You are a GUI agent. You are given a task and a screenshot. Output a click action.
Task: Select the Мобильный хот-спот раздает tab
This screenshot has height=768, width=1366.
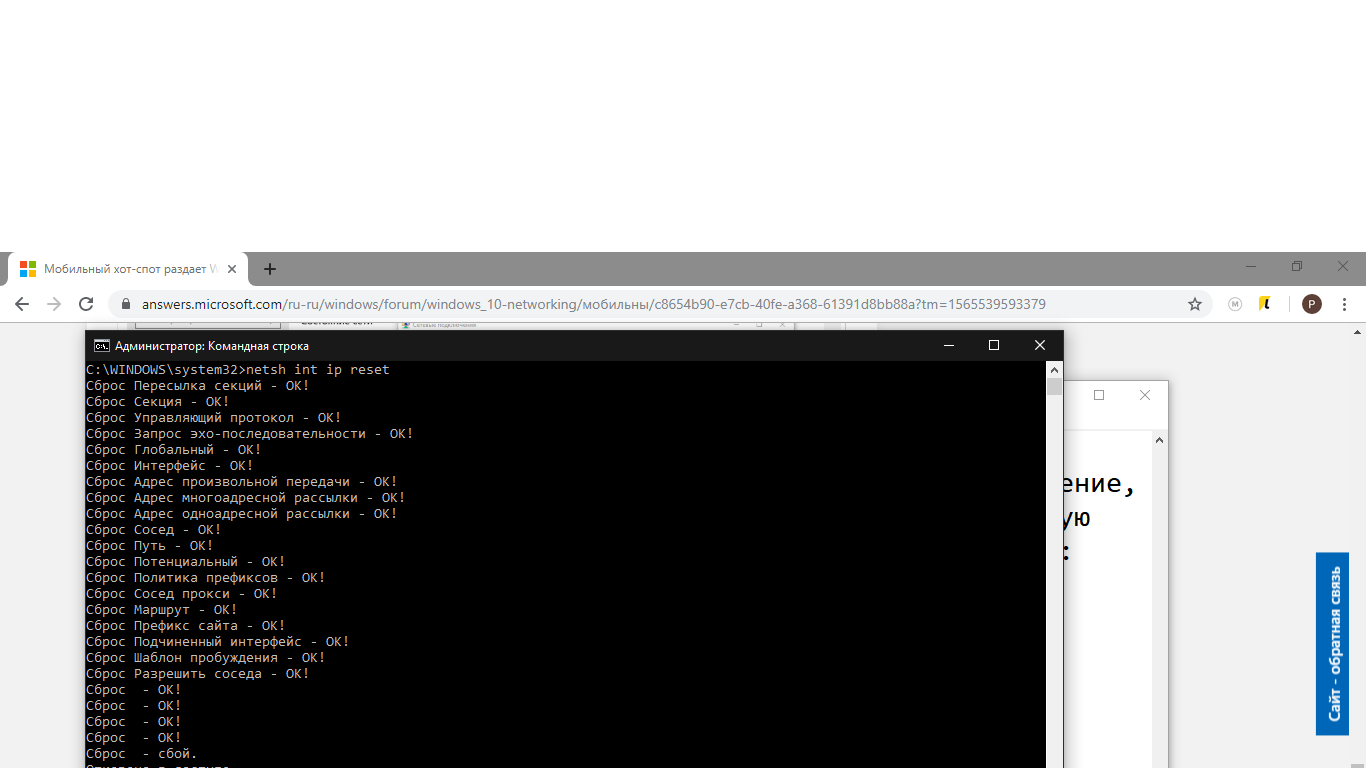[128, 269]
